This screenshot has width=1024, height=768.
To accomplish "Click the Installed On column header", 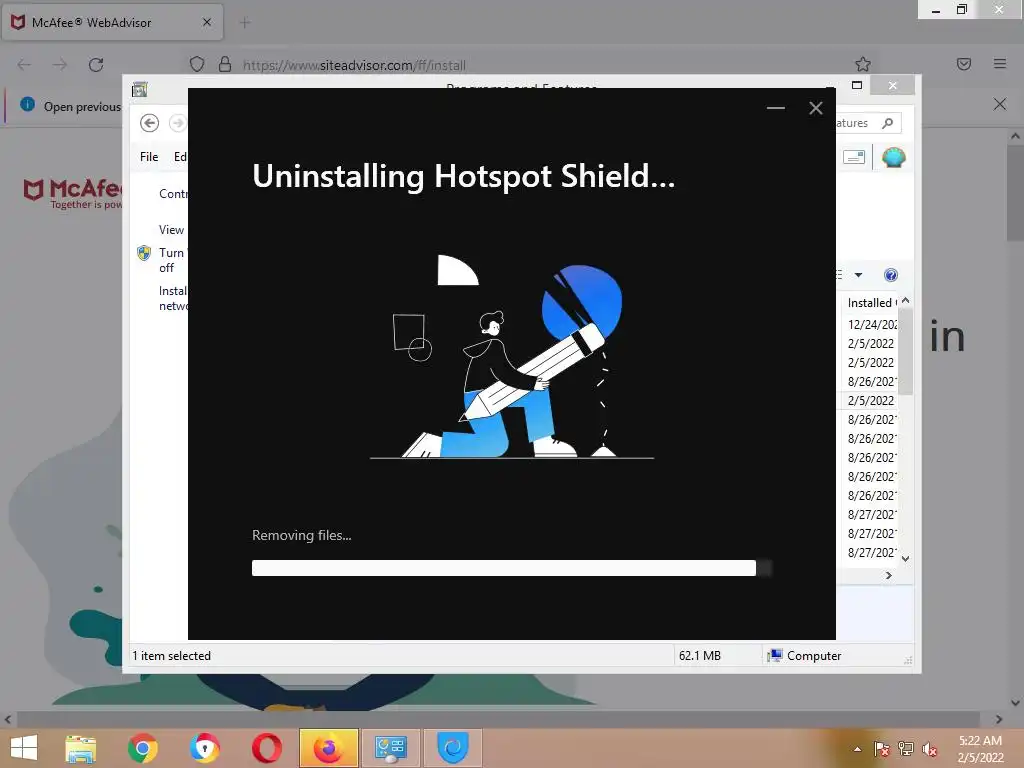I will 871,302.
